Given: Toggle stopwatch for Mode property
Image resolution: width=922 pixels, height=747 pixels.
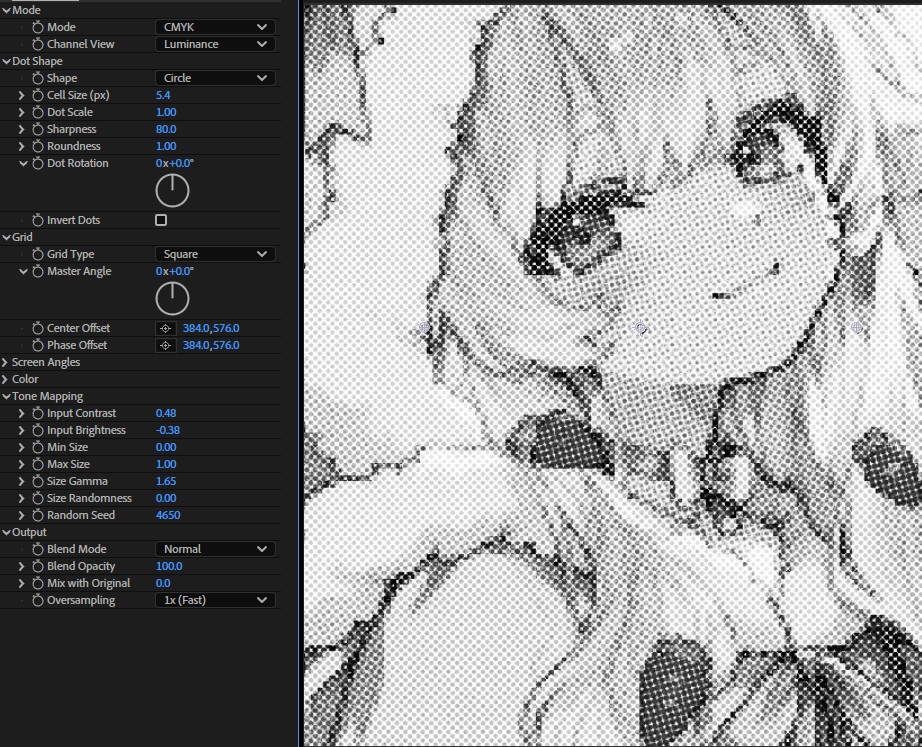Looking at the screenshot, I should pyautogui.click(x=38, y=27).
